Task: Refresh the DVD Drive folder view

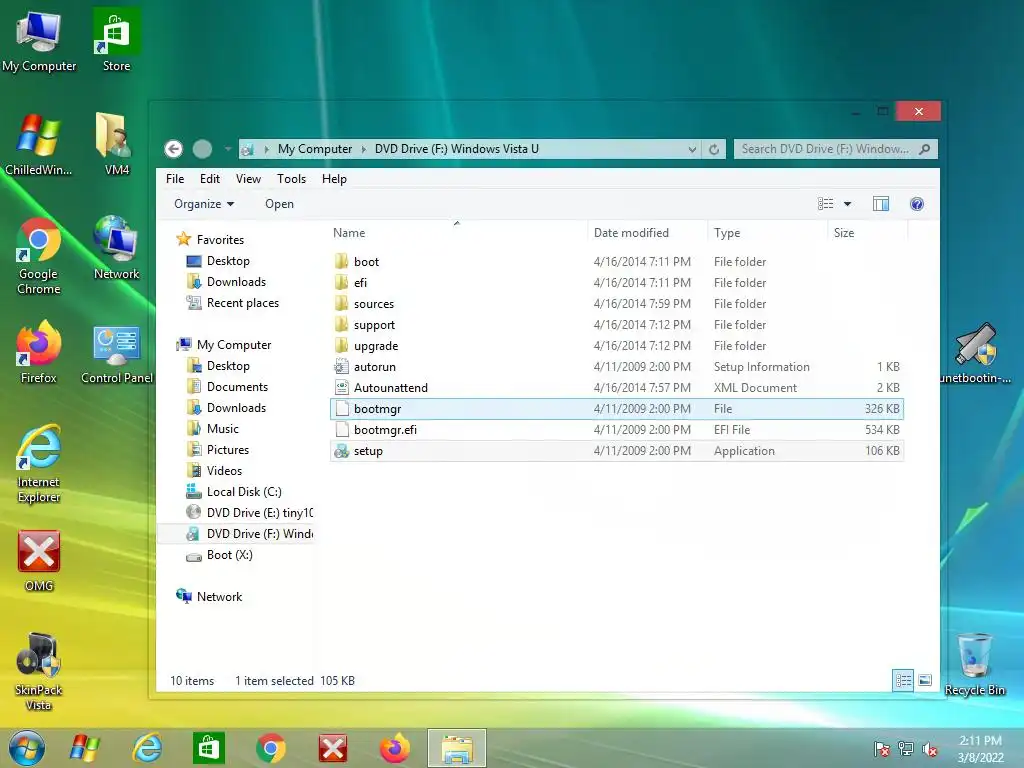Action: [x=714, y=149]
